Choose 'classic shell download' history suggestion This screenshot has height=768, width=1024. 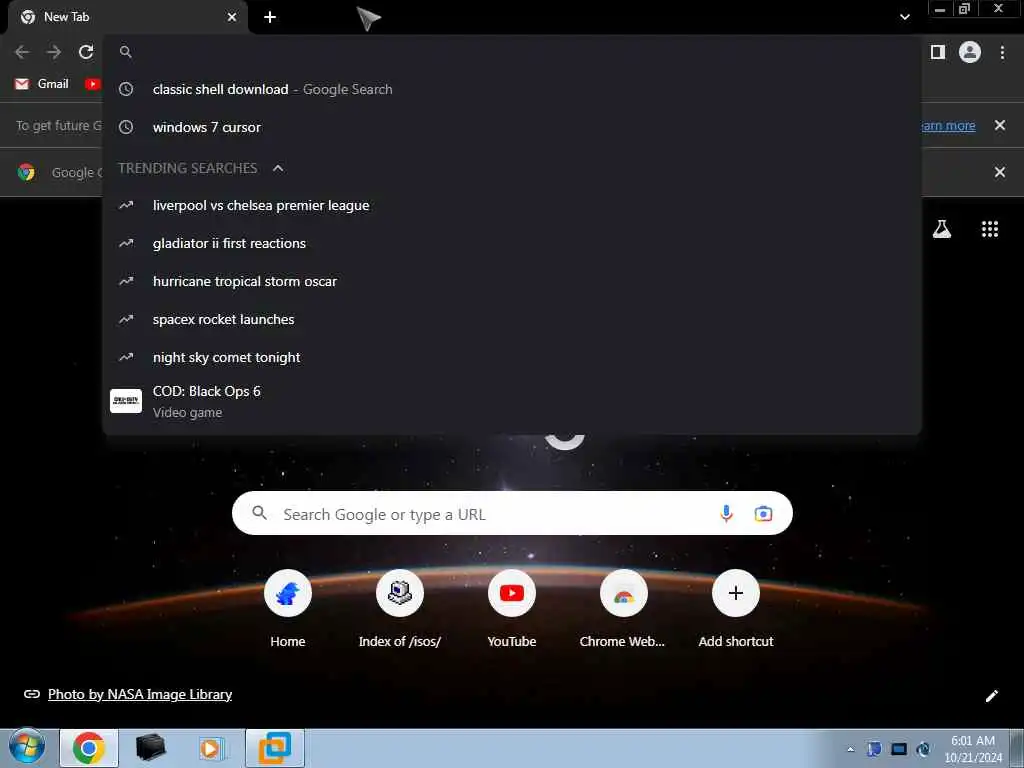click(x=512, y=89)
